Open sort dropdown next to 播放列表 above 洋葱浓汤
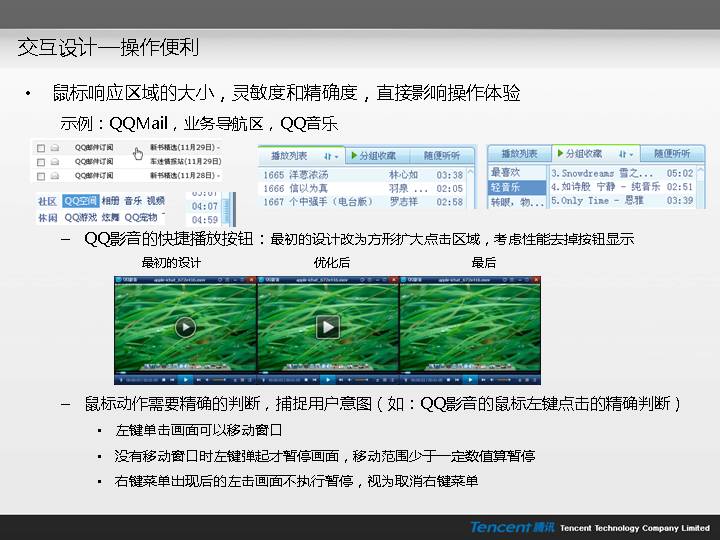The height and width of the screenshot is (540, 720). click(329, 156)
